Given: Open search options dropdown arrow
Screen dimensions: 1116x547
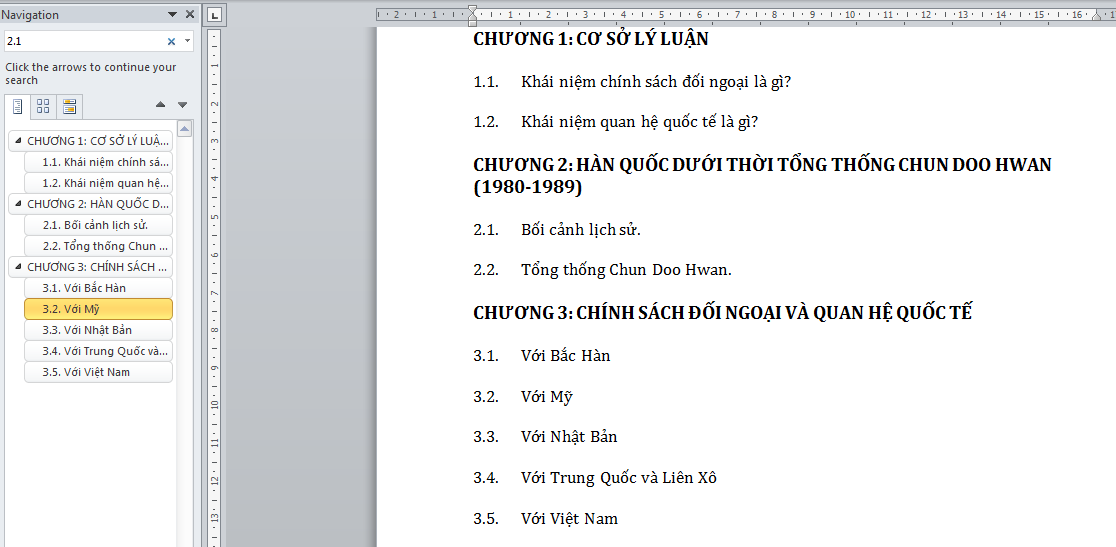Looking at the screenshot, I should 187,41.
